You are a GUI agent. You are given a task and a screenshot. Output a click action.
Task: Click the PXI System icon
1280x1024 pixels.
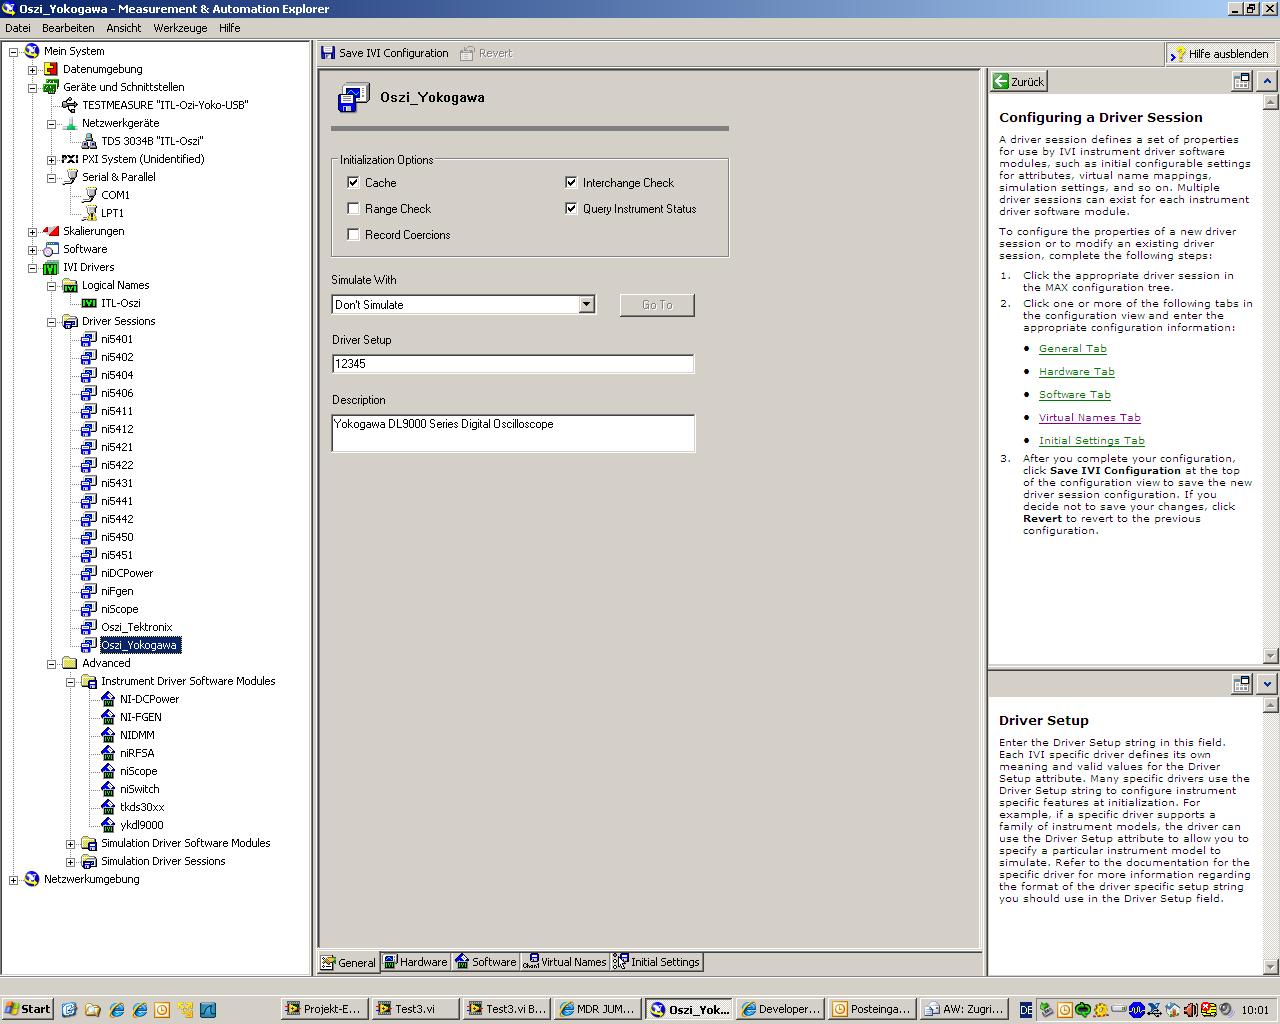tap(70, 159)
